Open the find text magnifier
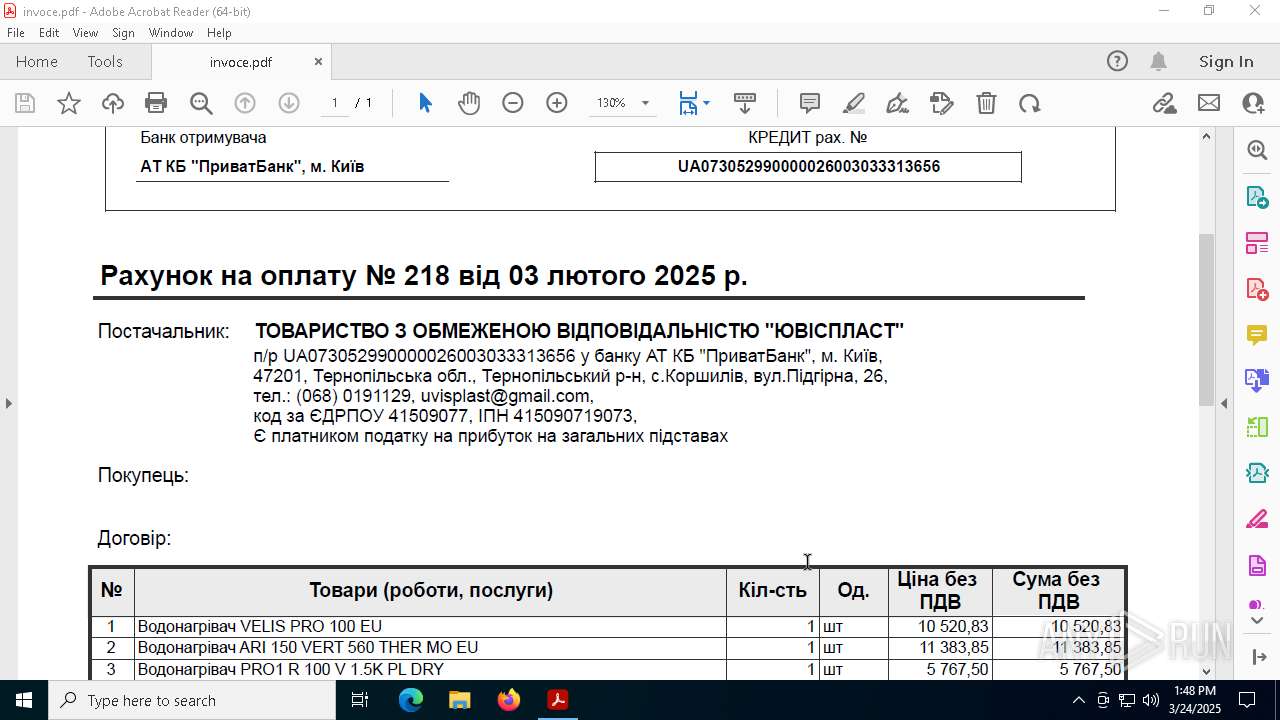 coord(201,103)
